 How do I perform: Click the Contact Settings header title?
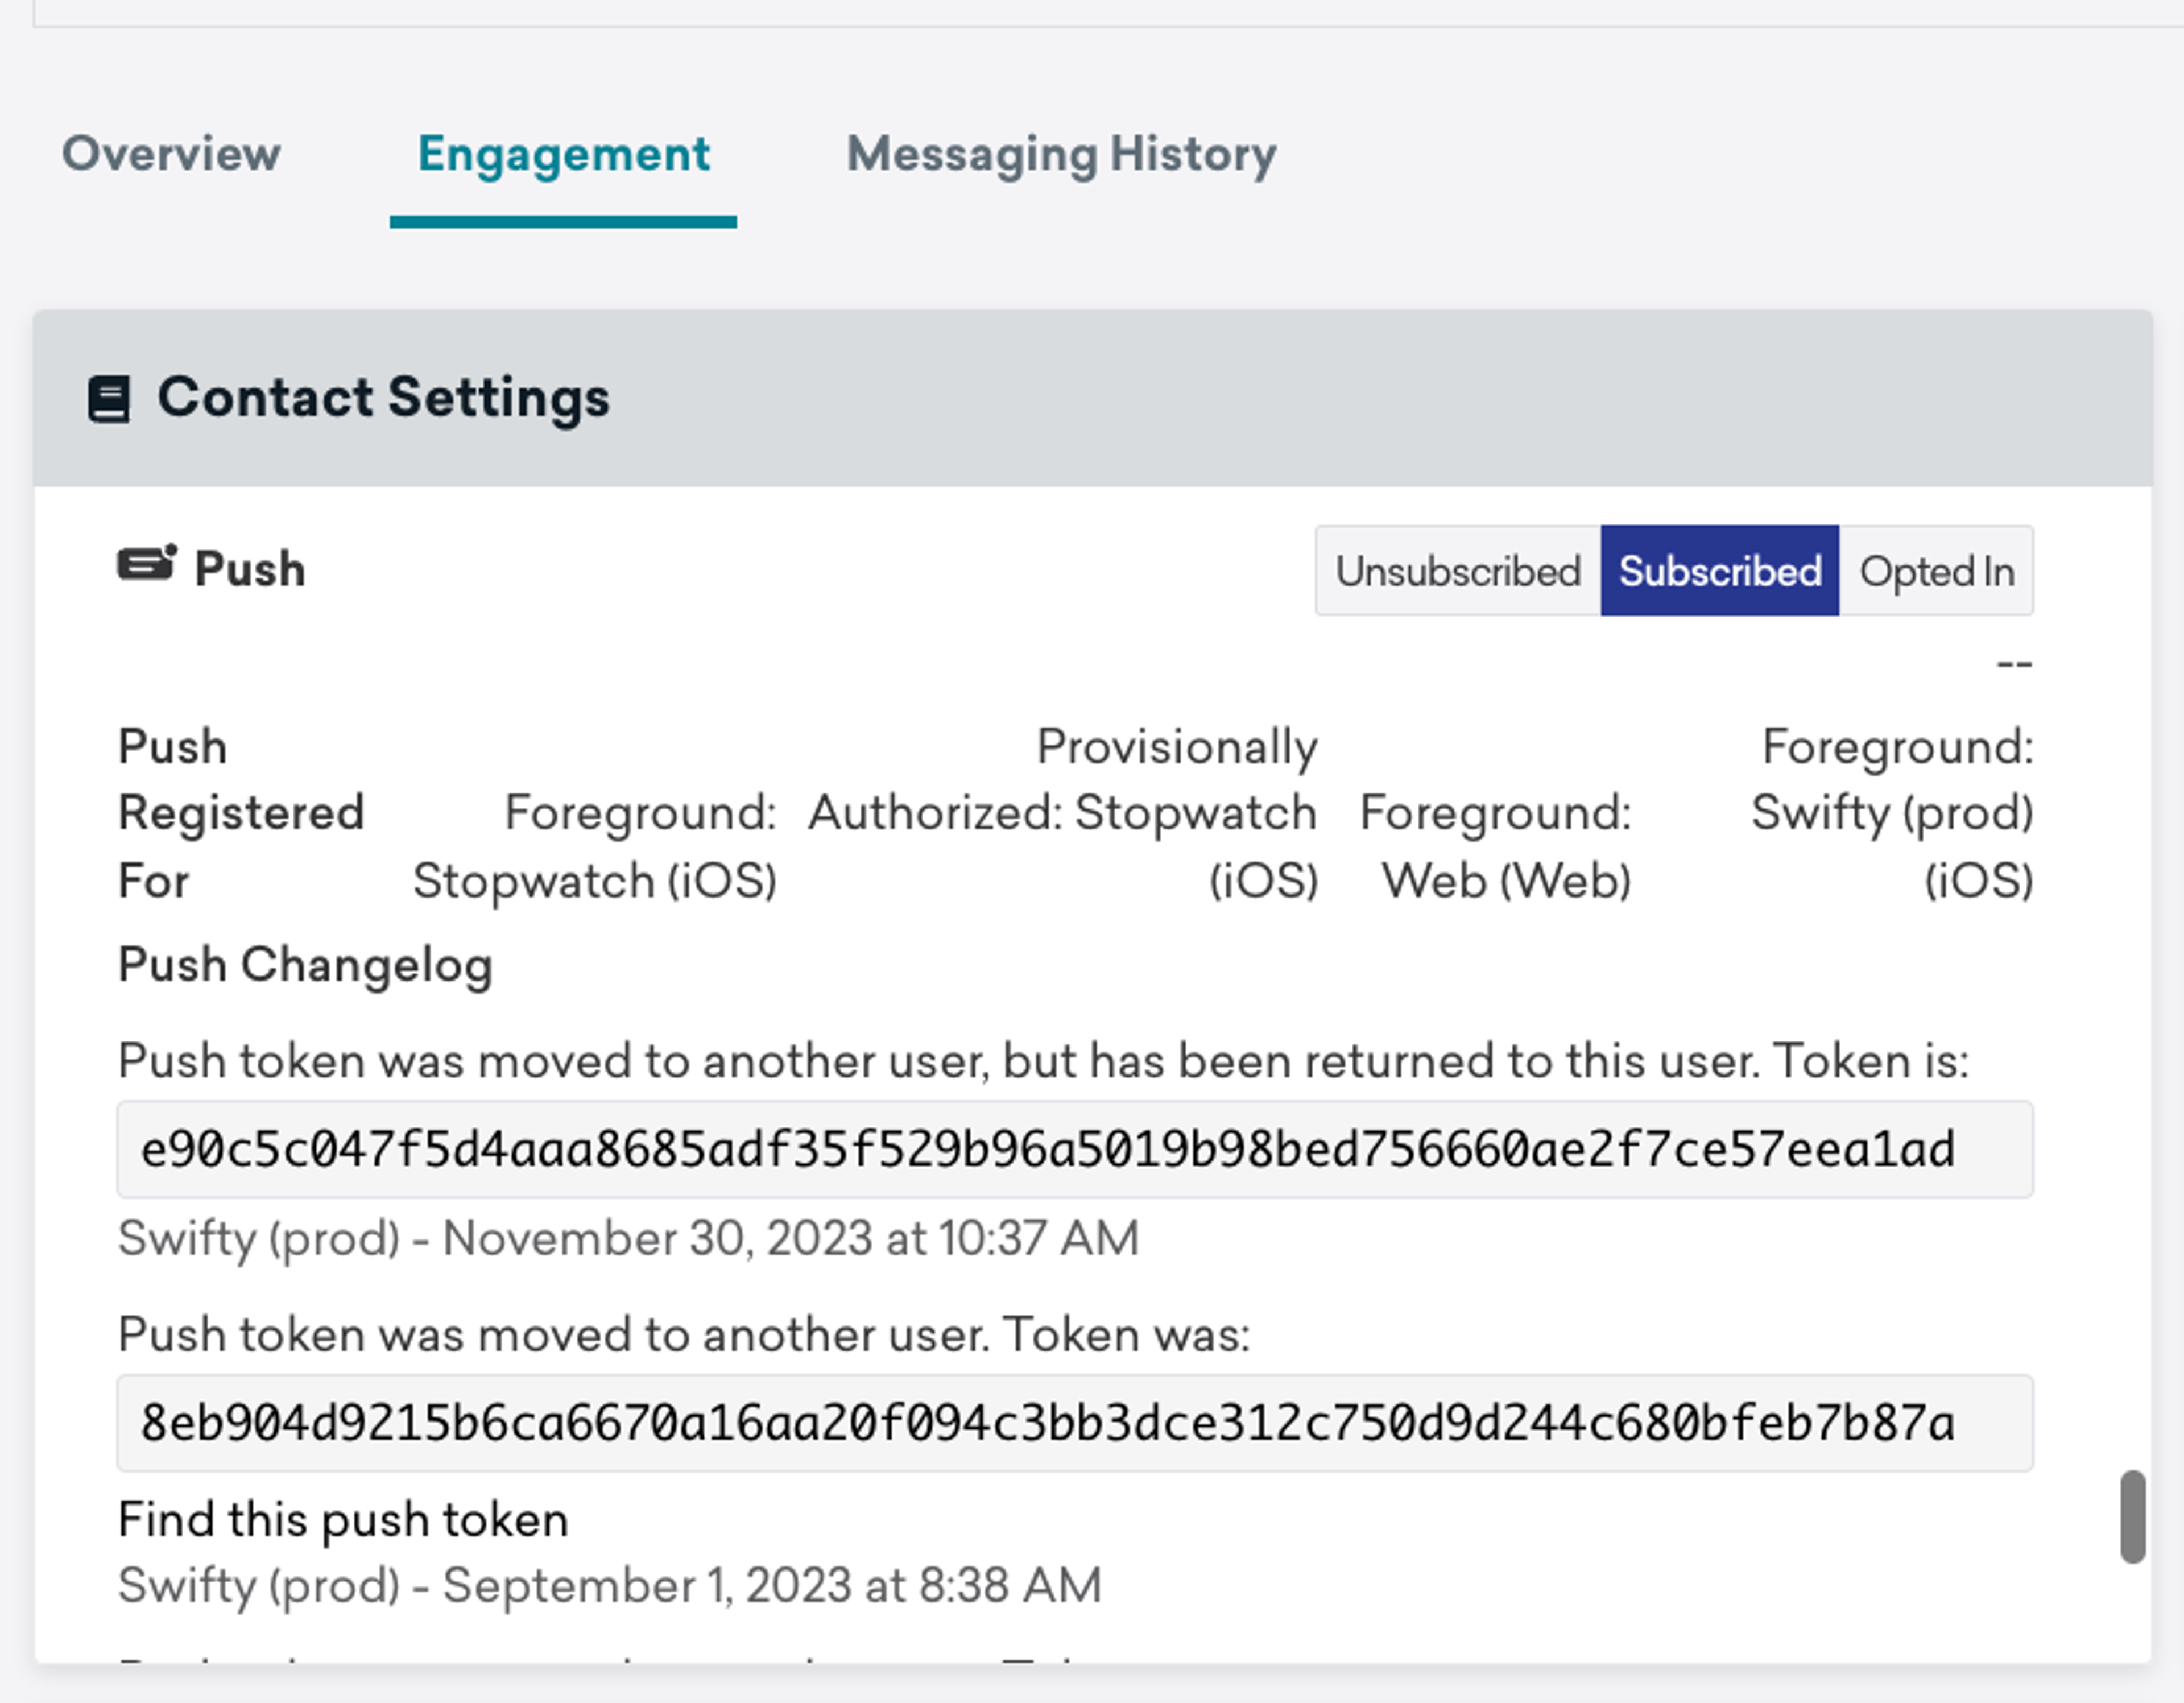pos(383,397)
